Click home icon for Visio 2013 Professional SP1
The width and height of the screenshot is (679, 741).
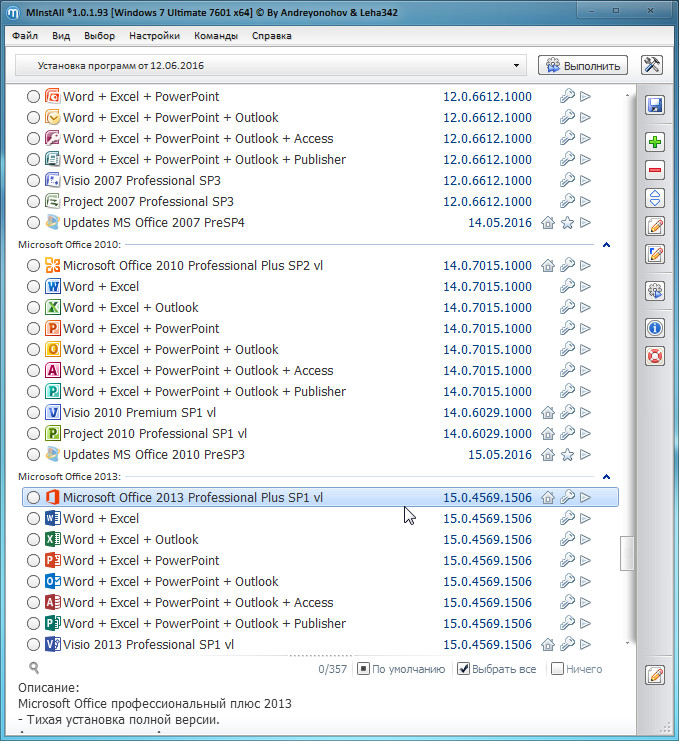point(548,644)
